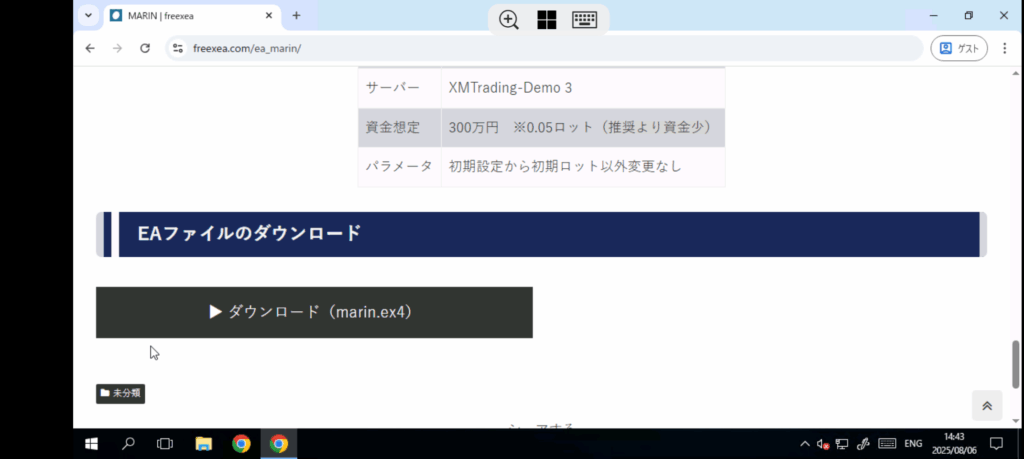Show hidden system tray icons

coord(804,444)
